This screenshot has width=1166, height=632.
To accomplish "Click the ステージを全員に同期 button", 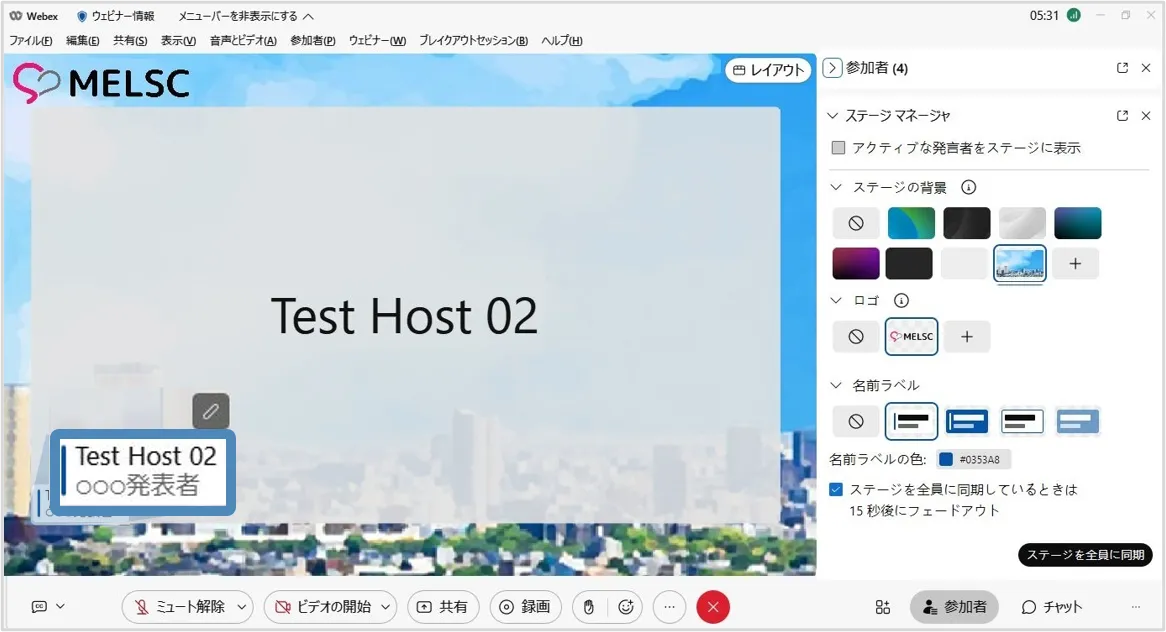I will (1085, 555).
